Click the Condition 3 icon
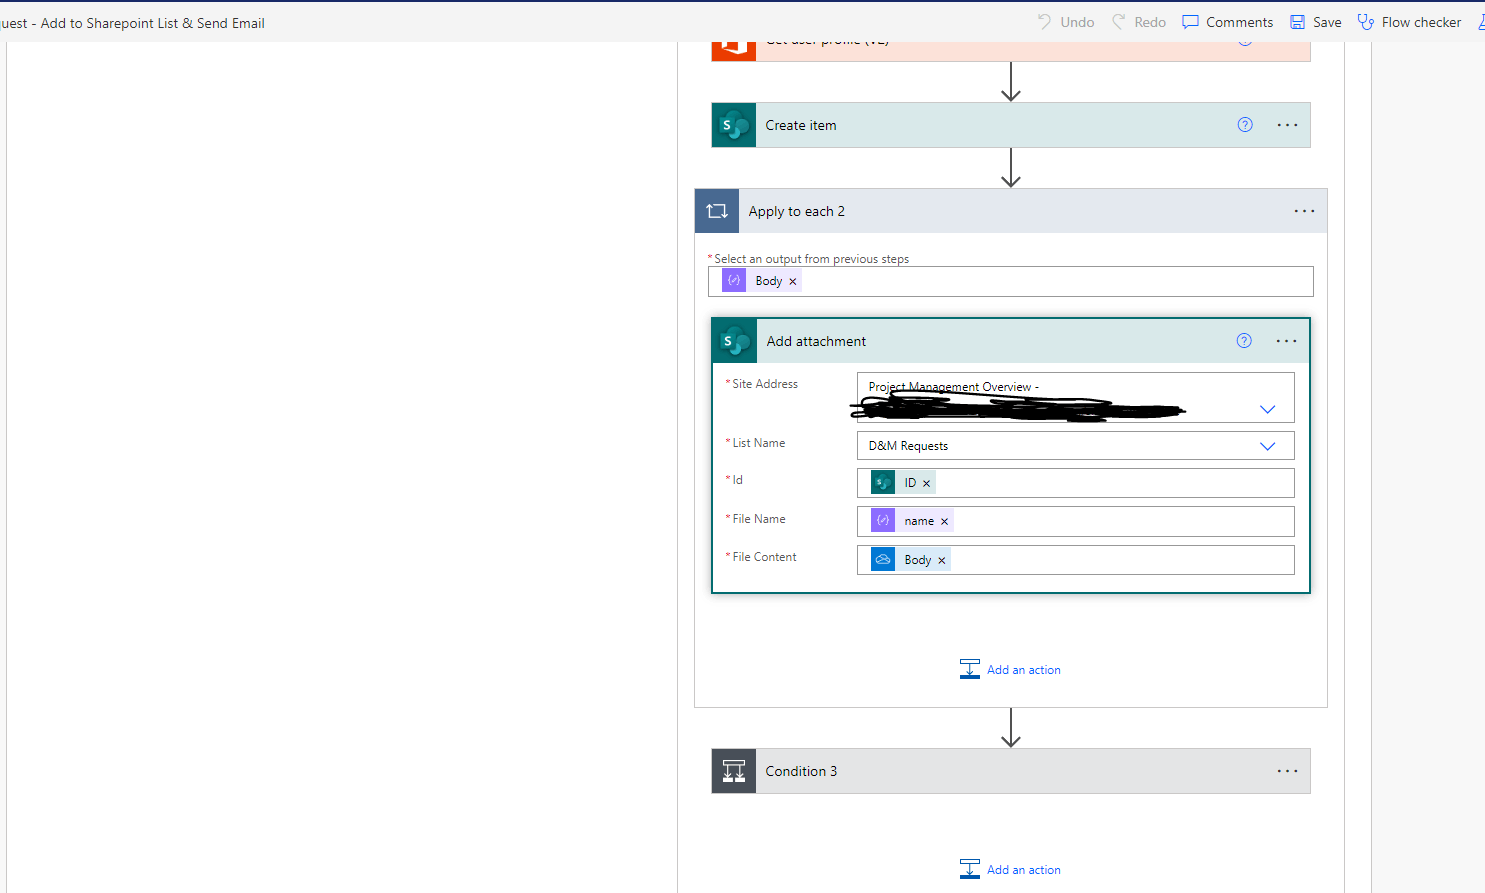The width and height of the screenshot is (1485, 893). coord(734,771)
